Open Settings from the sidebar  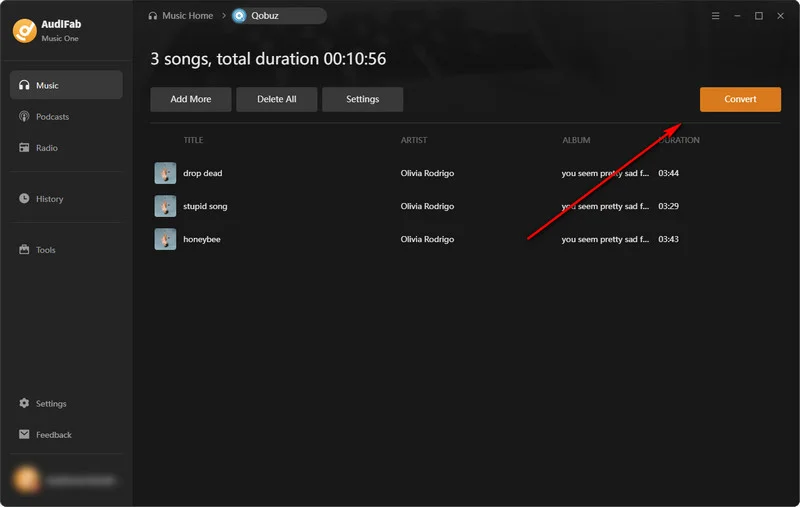click(66, 403)
